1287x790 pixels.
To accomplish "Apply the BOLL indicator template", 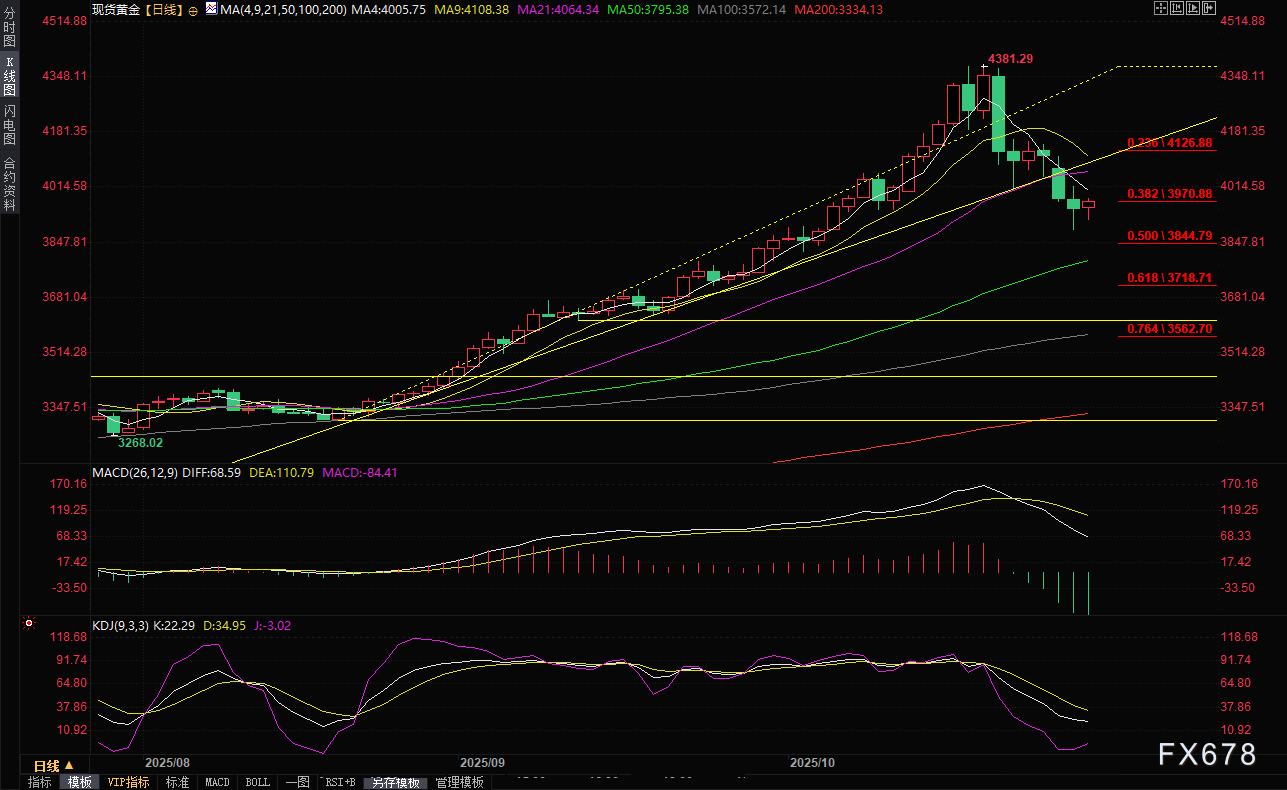I will pyautogui.click(x=257, y=782).
